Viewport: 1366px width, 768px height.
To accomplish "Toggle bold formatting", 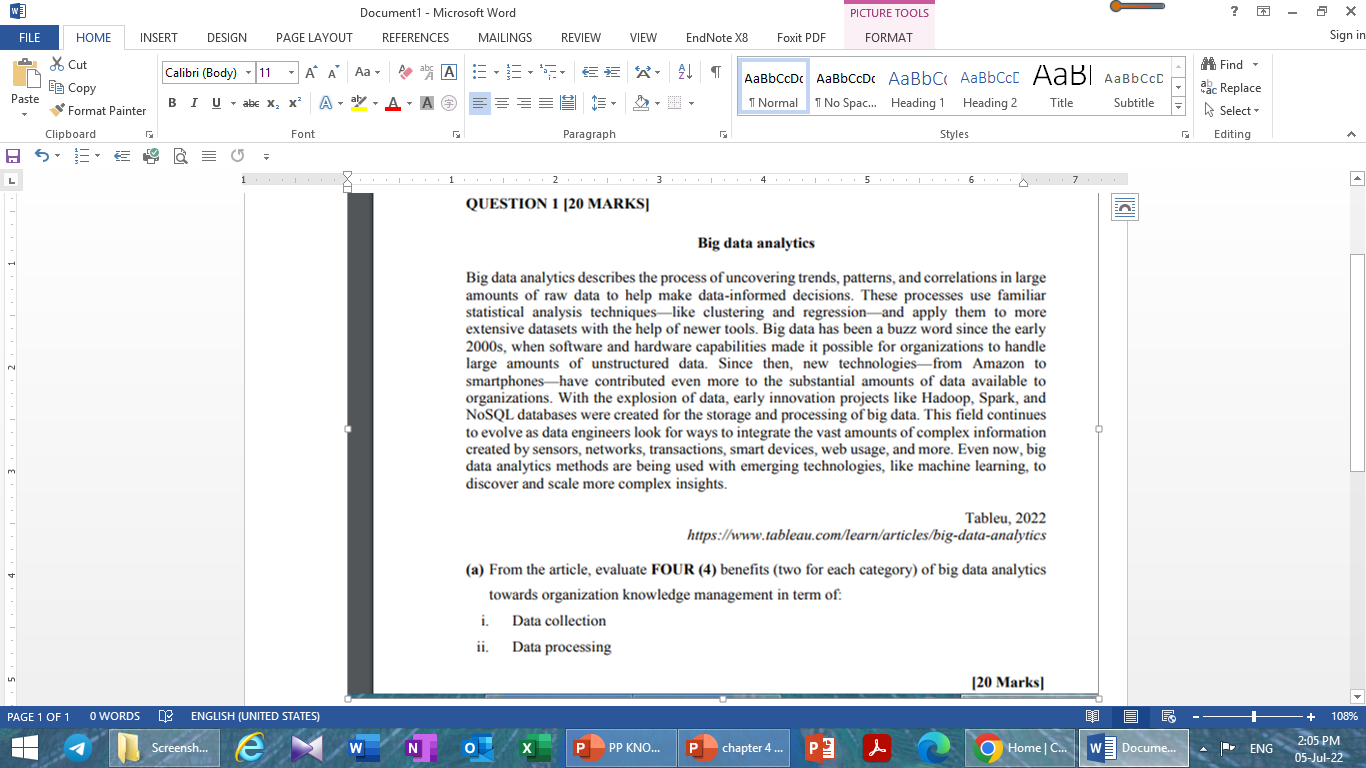I will click(172, 103).
